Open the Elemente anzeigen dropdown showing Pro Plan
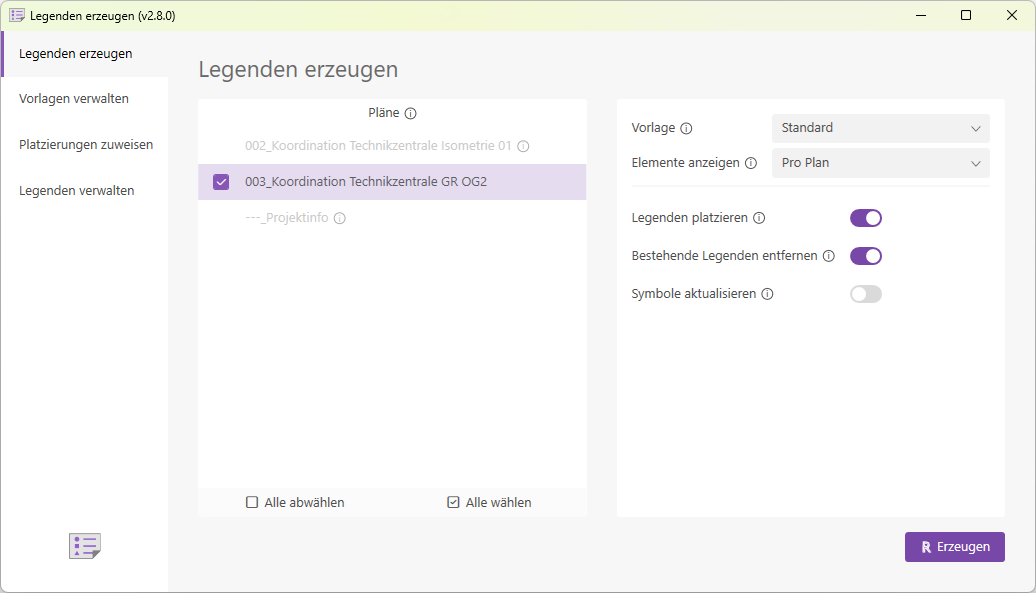 (879, 162)
